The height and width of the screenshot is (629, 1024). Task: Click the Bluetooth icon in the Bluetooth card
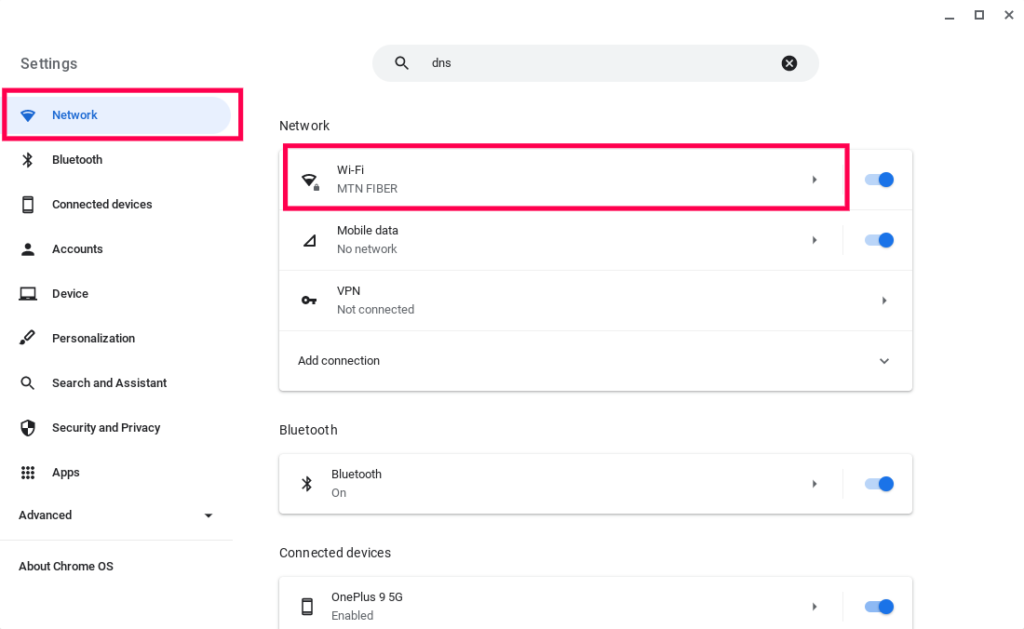pyautogui.click(x=306, y=484)
